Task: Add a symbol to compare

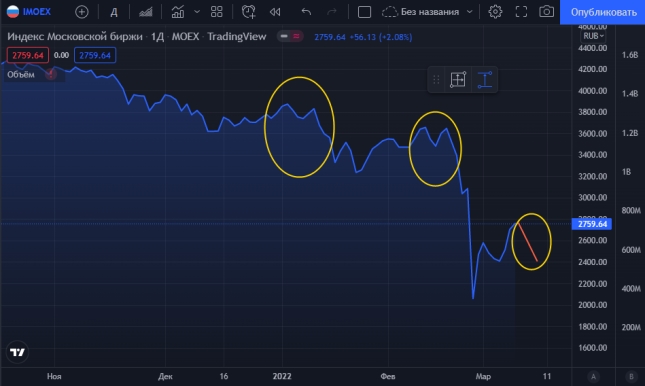Action: click(x=81, y=12)
